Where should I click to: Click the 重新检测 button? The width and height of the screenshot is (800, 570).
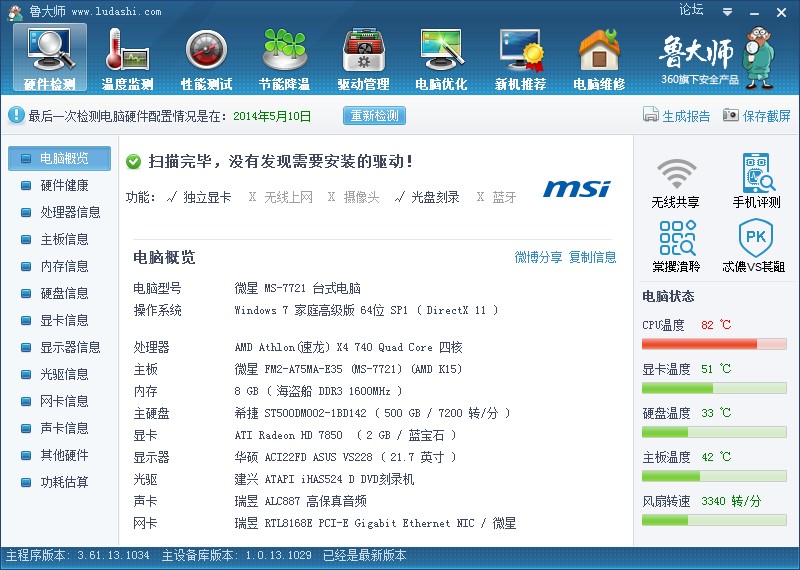pyautogui.click(x=374, y=116)
